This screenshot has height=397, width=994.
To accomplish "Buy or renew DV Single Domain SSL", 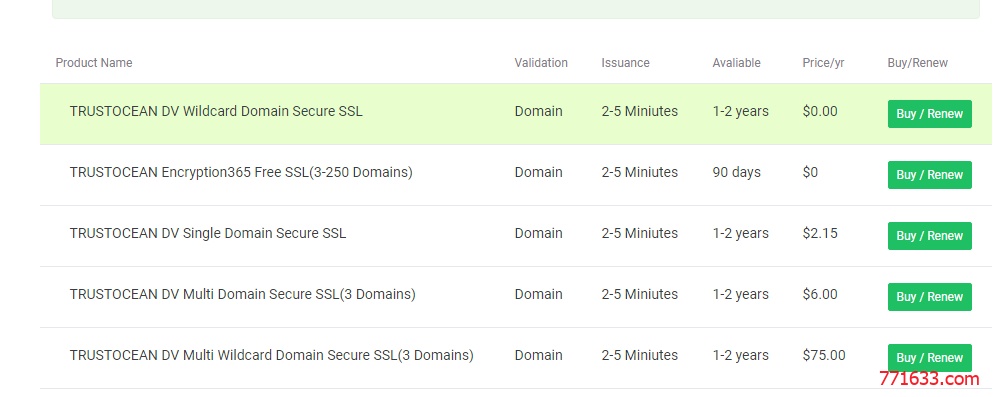I will coord(929,236).
